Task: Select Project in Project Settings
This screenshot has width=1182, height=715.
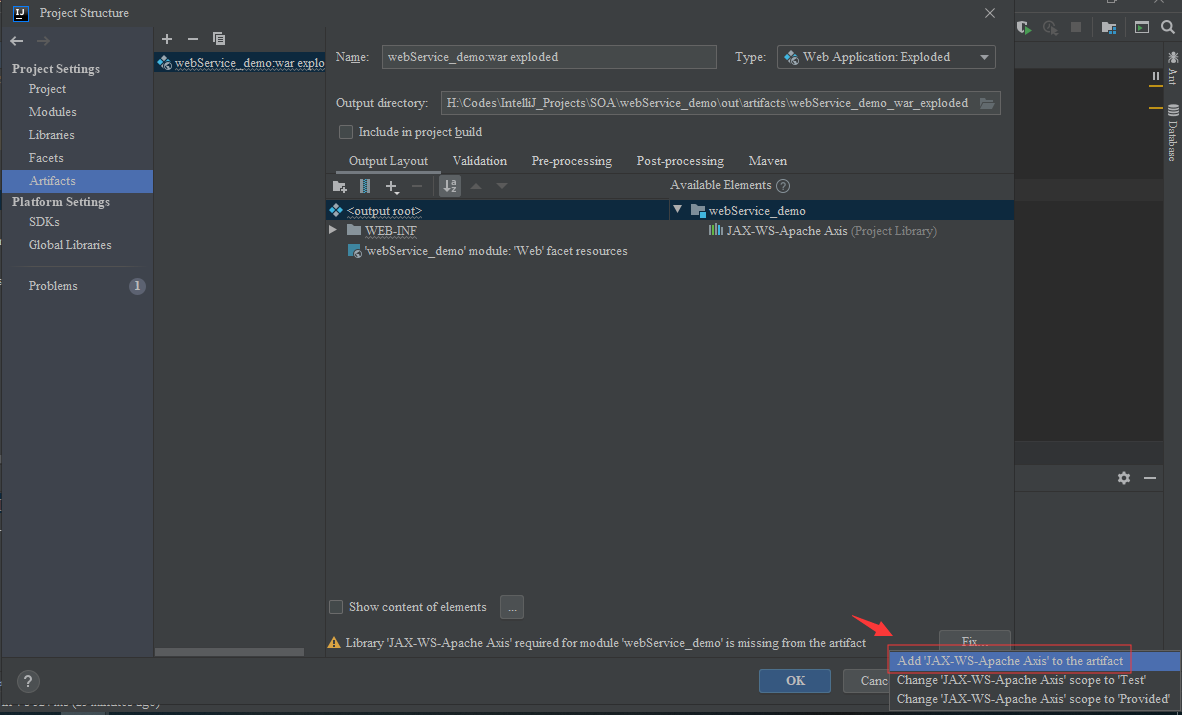Action: [47, 89]
